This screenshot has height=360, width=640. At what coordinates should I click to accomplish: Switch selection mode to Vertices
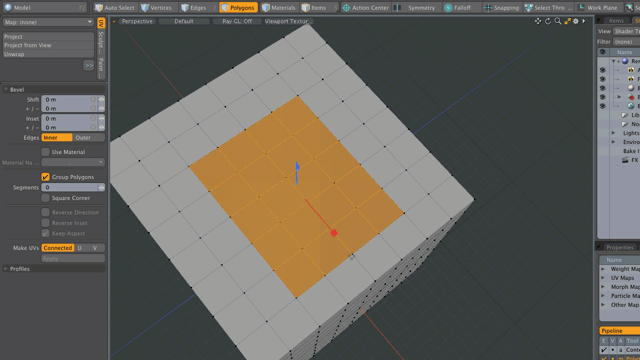coord(156,7)
